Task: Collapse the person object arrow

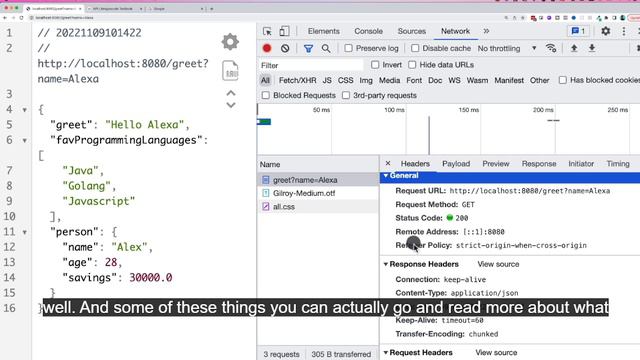Action: click(x=24, y=232)
